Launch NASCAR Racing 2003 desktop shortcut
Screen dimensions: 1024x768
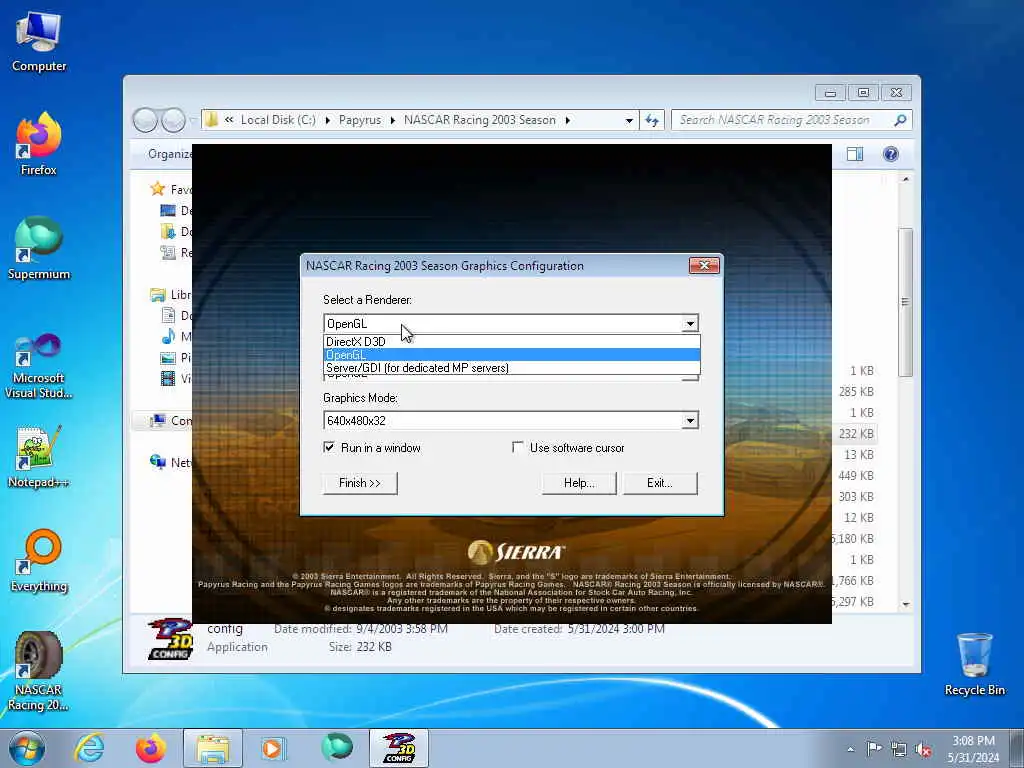(x=39, y=671)
